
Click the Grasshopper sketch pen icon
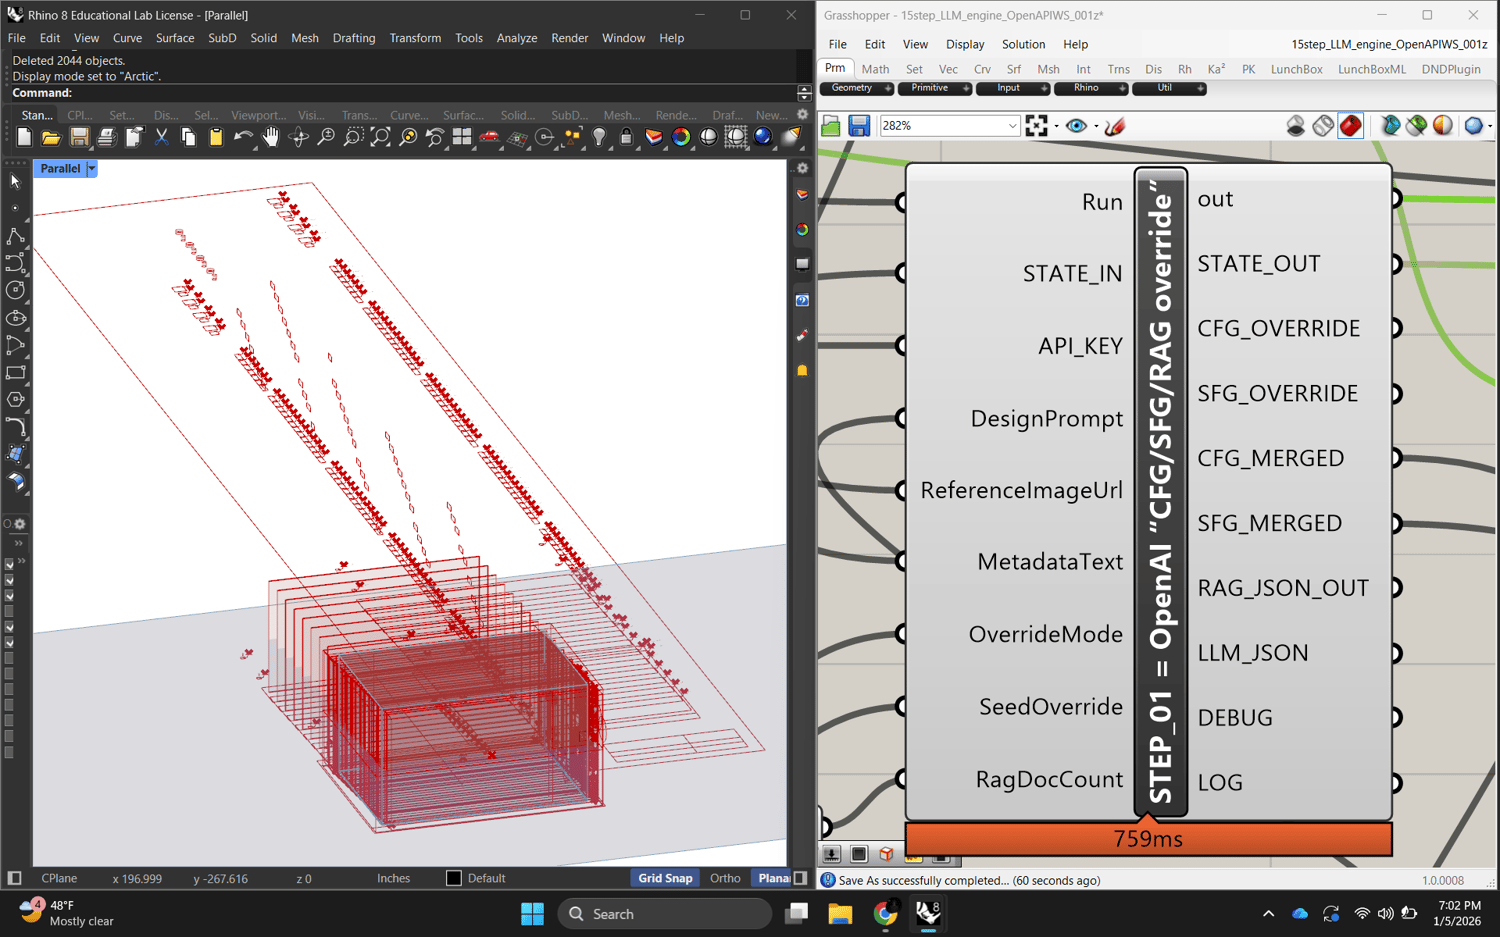point(1115,126)
